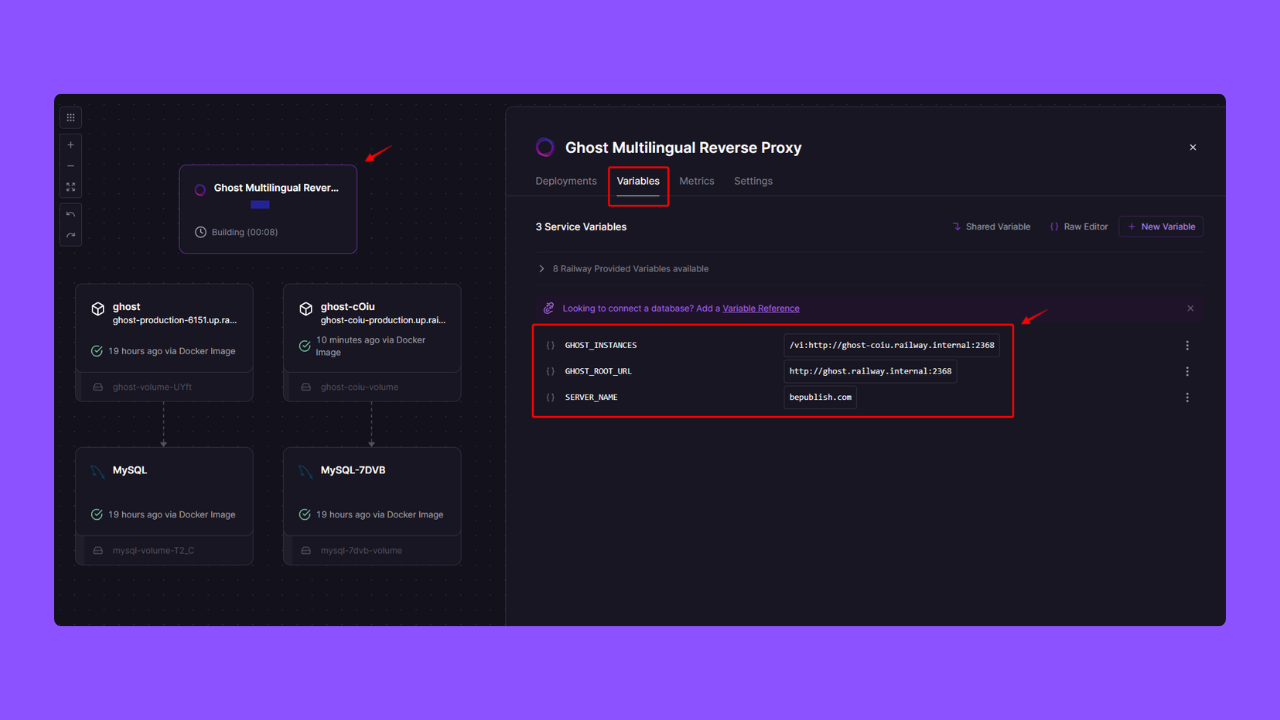The width and height of the screenshot is (1280, 720).
Task: Click the building progress bar on the proxy card
Action: pos(260,204)
